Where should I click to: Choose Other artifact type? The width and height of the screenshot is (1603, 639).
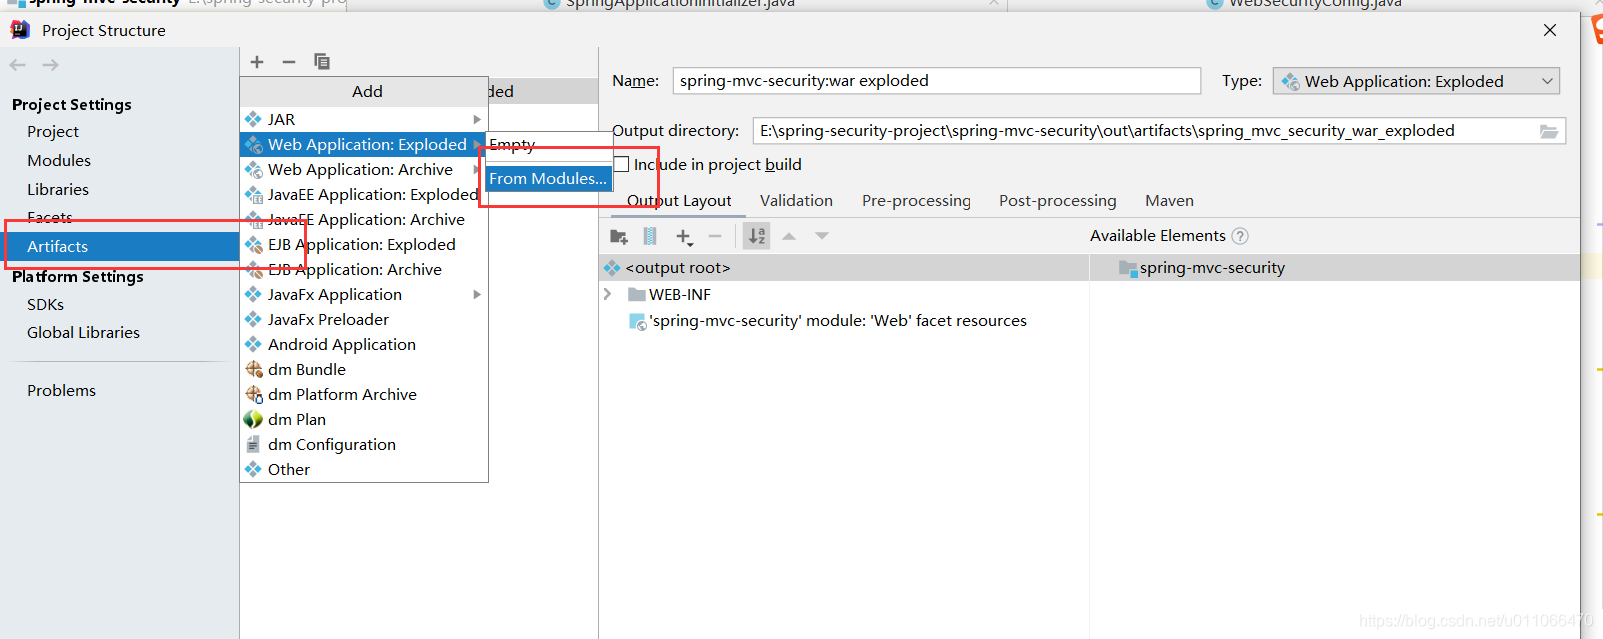[363, 469]
